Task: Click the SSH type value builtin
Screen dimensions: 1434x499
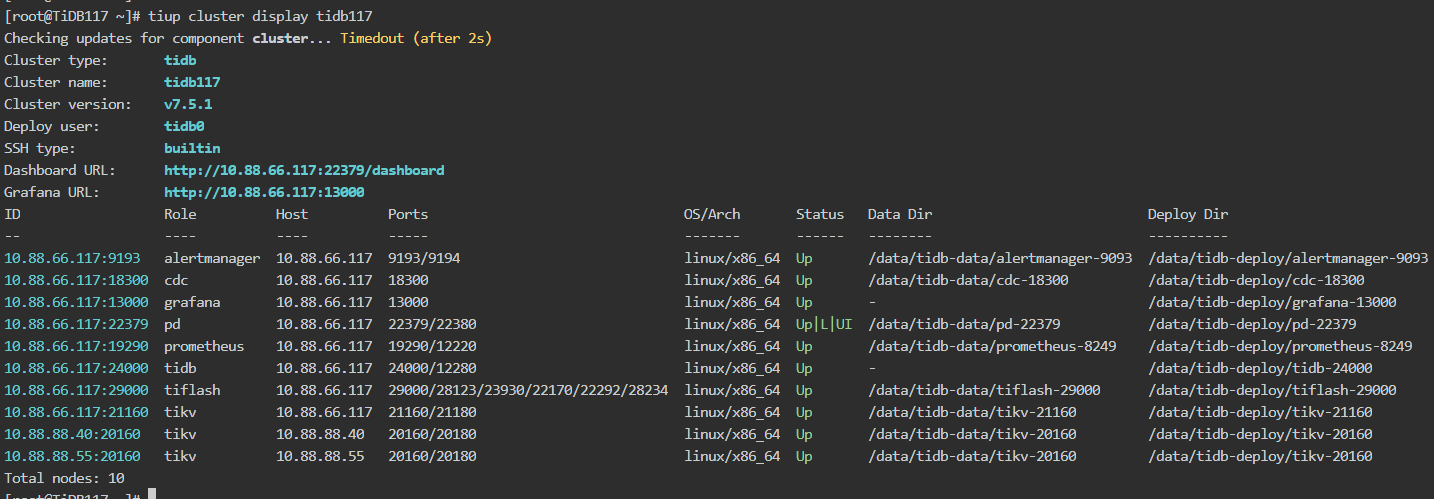Action: coord(192,148)
